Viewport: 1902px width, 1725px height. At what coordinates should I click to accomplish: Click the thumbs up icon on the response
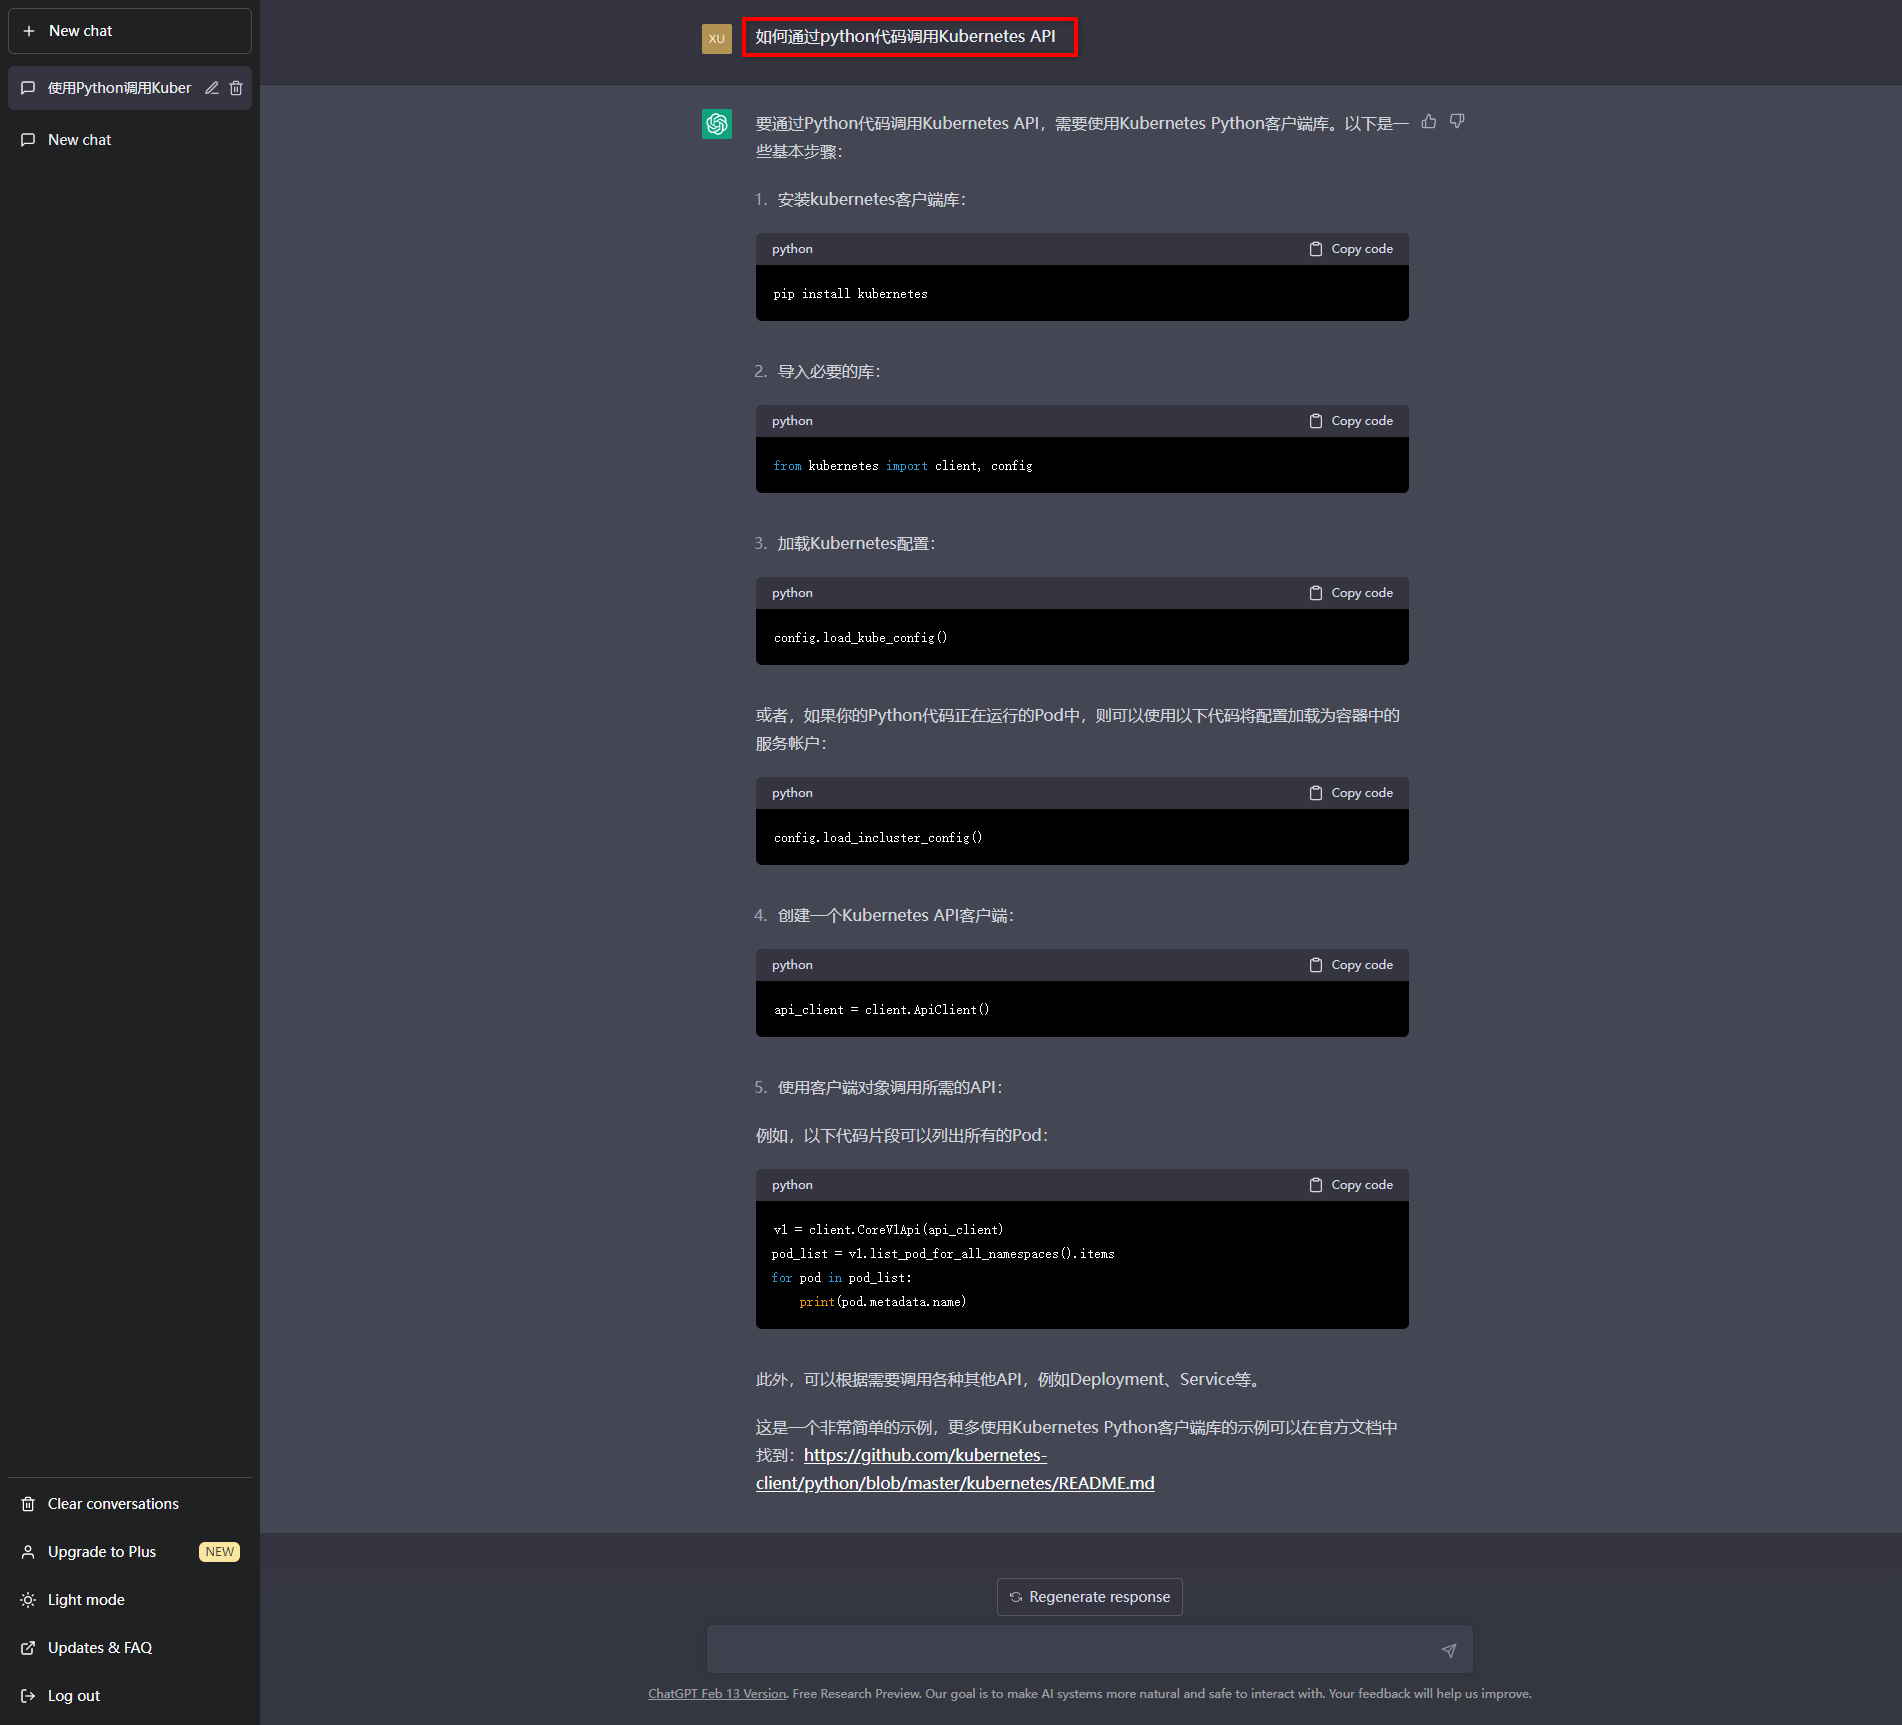point(1429,121)
